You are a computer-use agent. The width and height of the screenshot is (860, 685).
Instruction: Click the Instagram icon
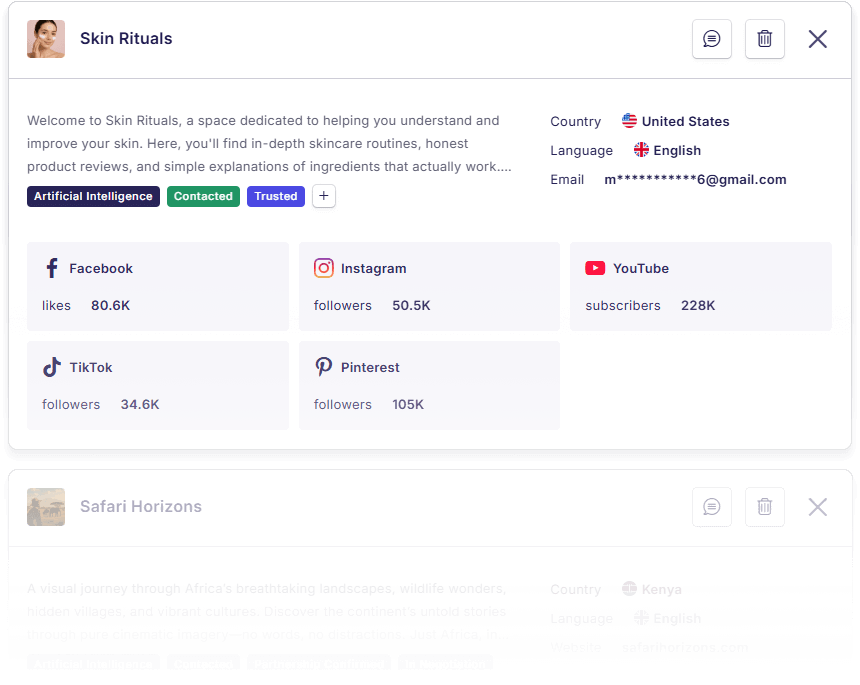point(324,268)
